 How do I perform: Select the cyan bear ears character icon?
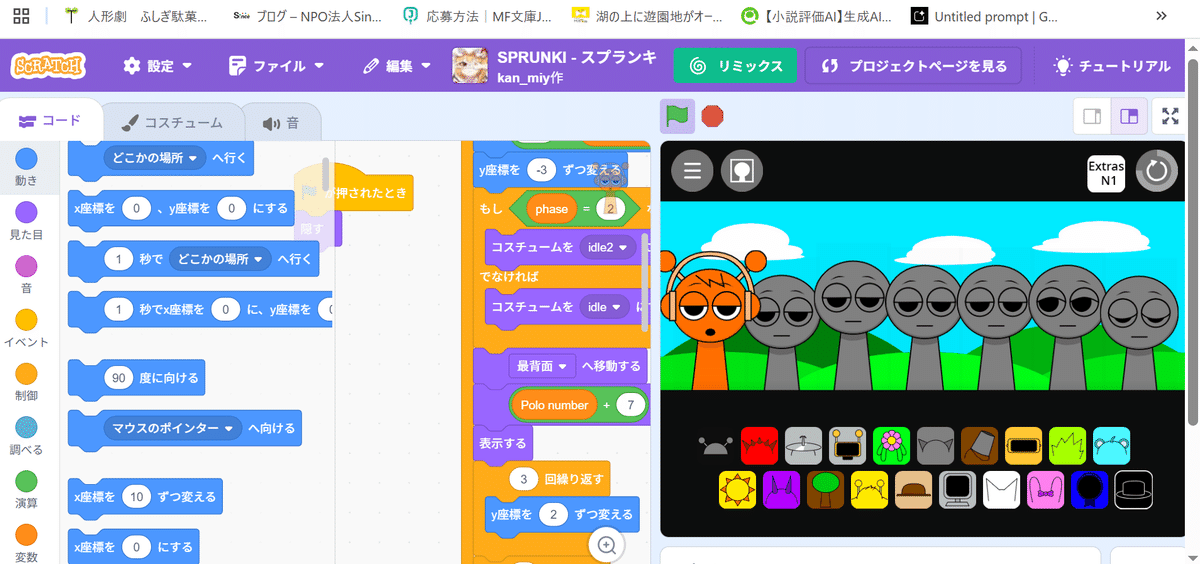click(x=1111, y=445)
